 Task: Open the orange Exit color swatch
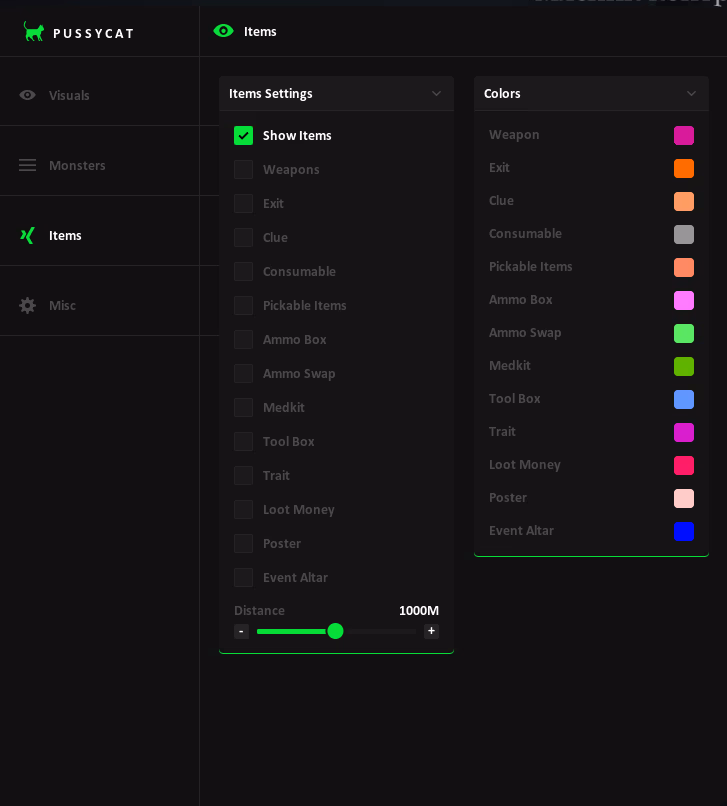pos(684,169)
